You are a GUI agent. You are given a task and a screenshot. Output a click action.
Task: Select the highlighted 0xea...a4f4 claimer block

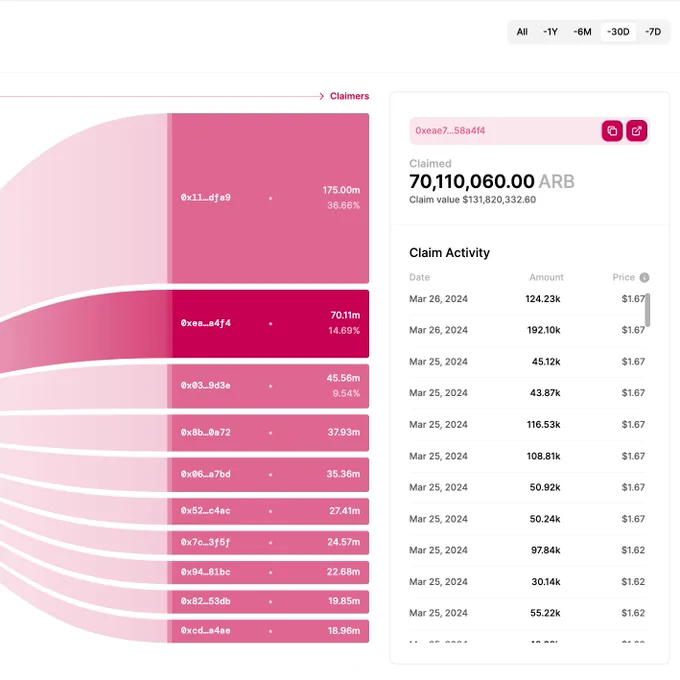click(x=268, y=324)
